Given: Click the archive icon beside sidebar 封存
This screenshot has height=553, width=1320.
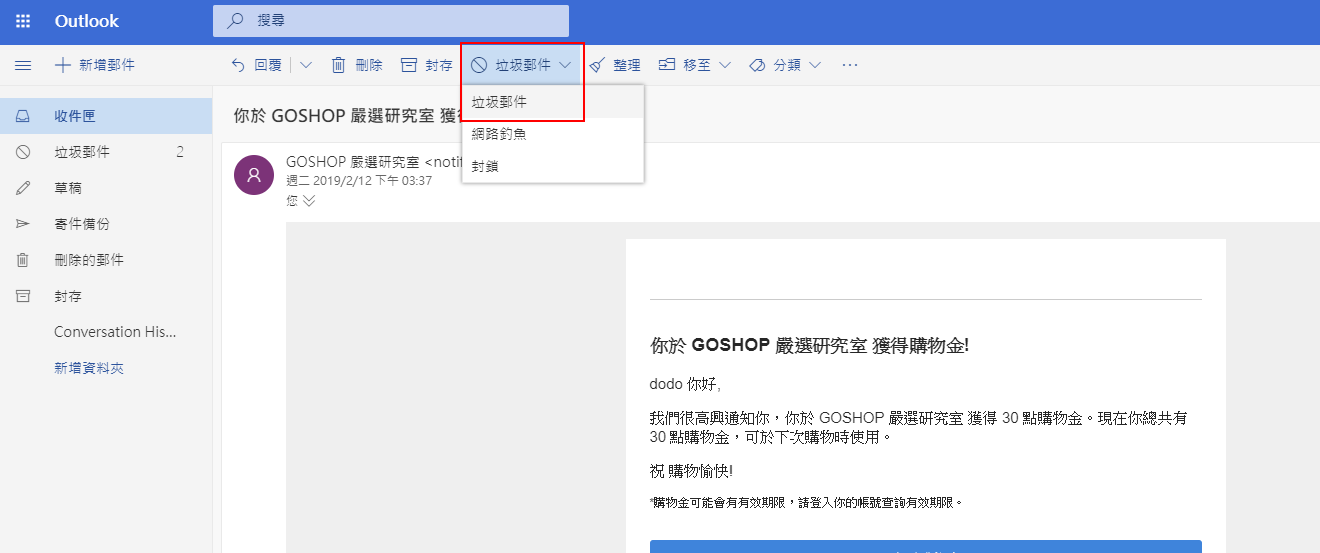Looking at the screenshot, I should 23,296.
